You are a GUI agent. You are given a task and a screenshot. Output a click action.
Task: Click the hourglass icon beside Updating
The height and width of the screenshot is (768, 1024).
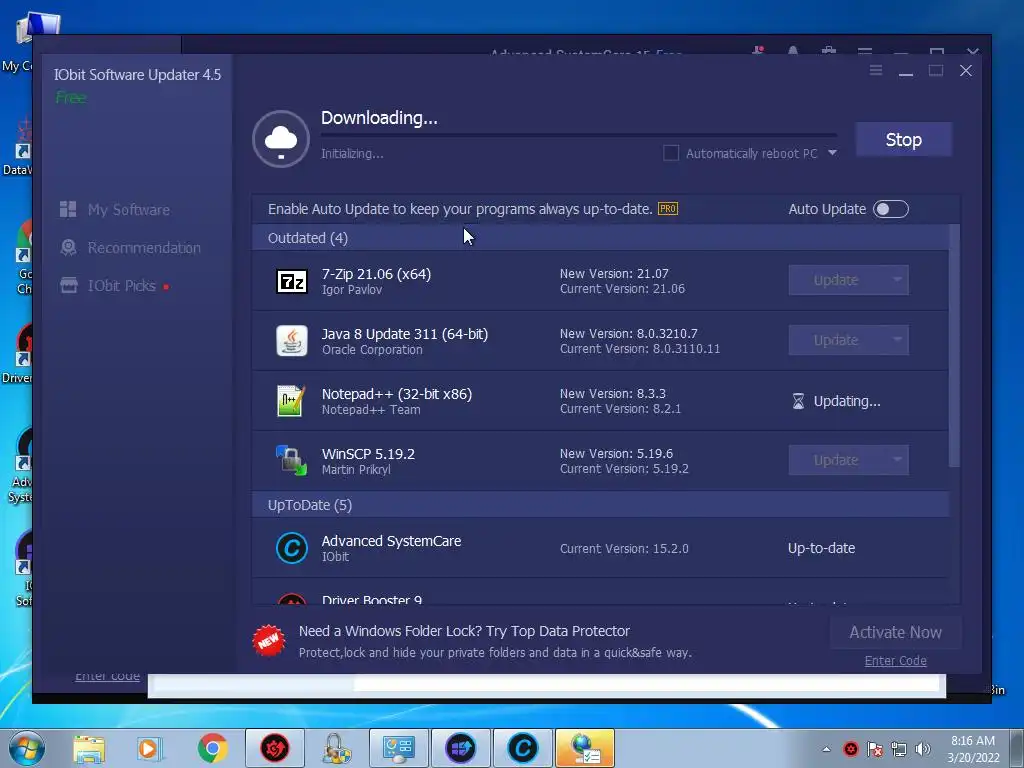(798, 401)
